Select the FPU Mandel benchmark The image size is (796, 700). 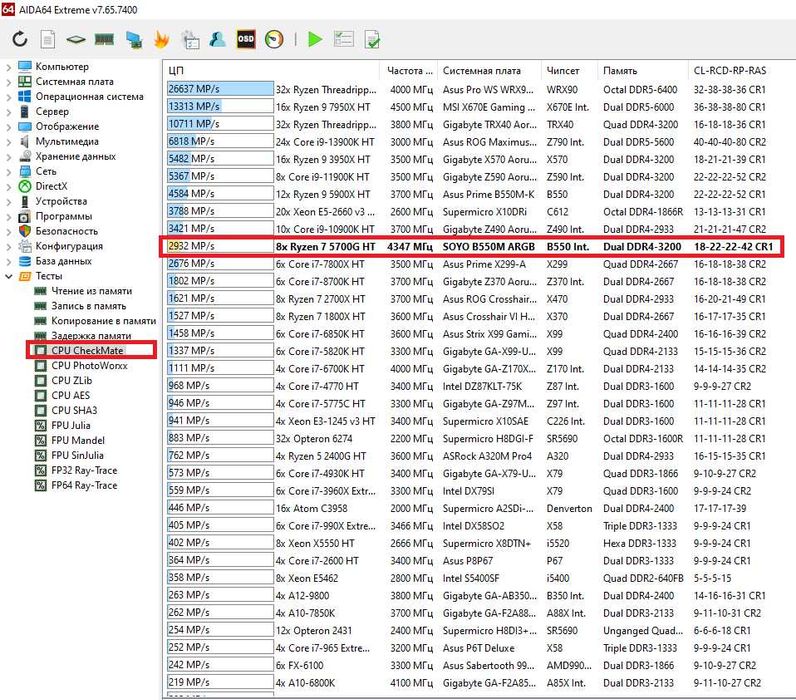pos(78,440)
